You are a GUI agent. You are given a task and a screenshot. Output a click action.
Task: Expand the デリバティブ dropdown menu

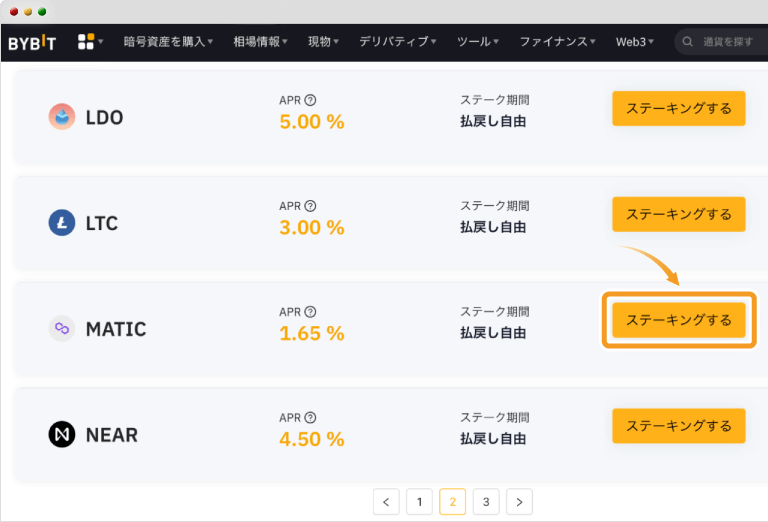pyautogui.click(x=397, y=42)
